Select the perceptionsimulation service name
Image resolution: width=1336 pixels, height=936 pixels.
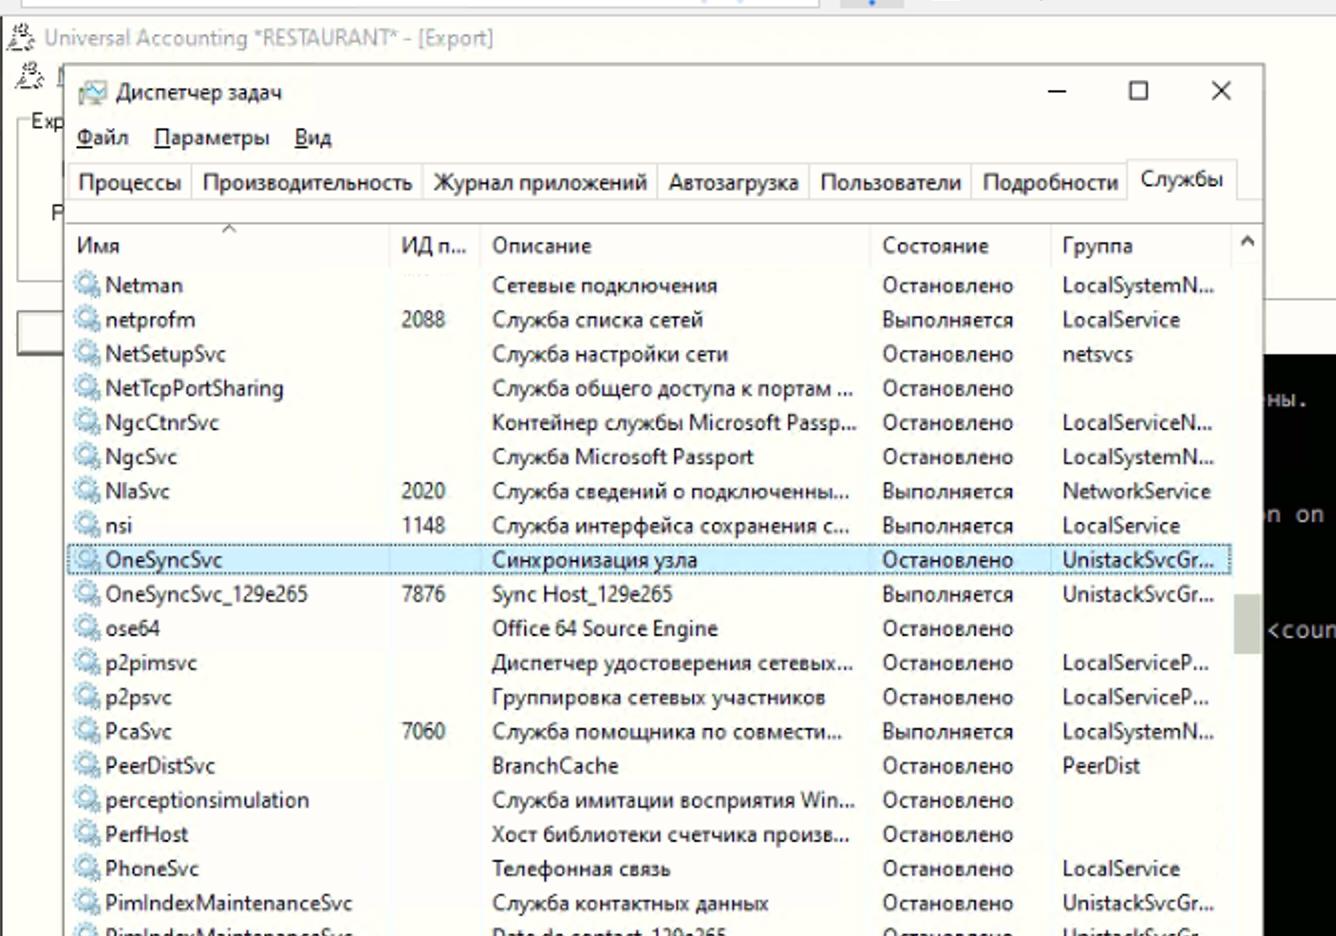(x=207, y=800)
